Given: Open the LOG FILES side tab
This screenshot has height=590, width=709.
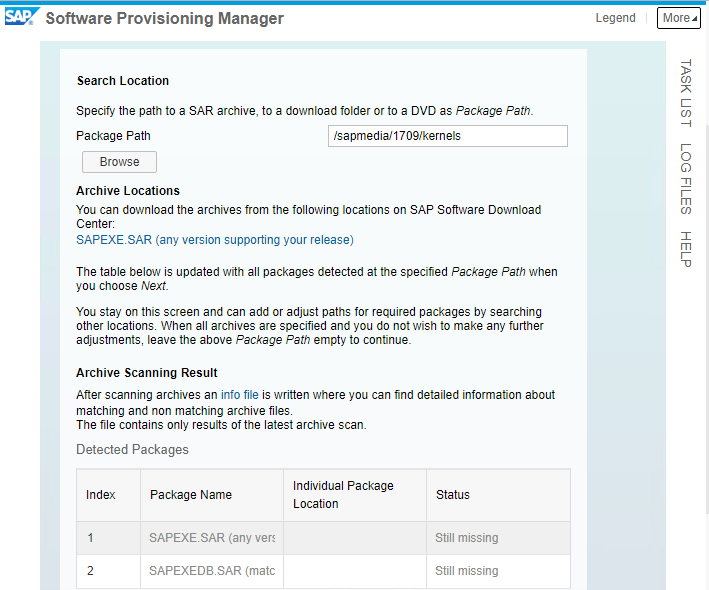Looking at the screenshot, I should point(686,179).
